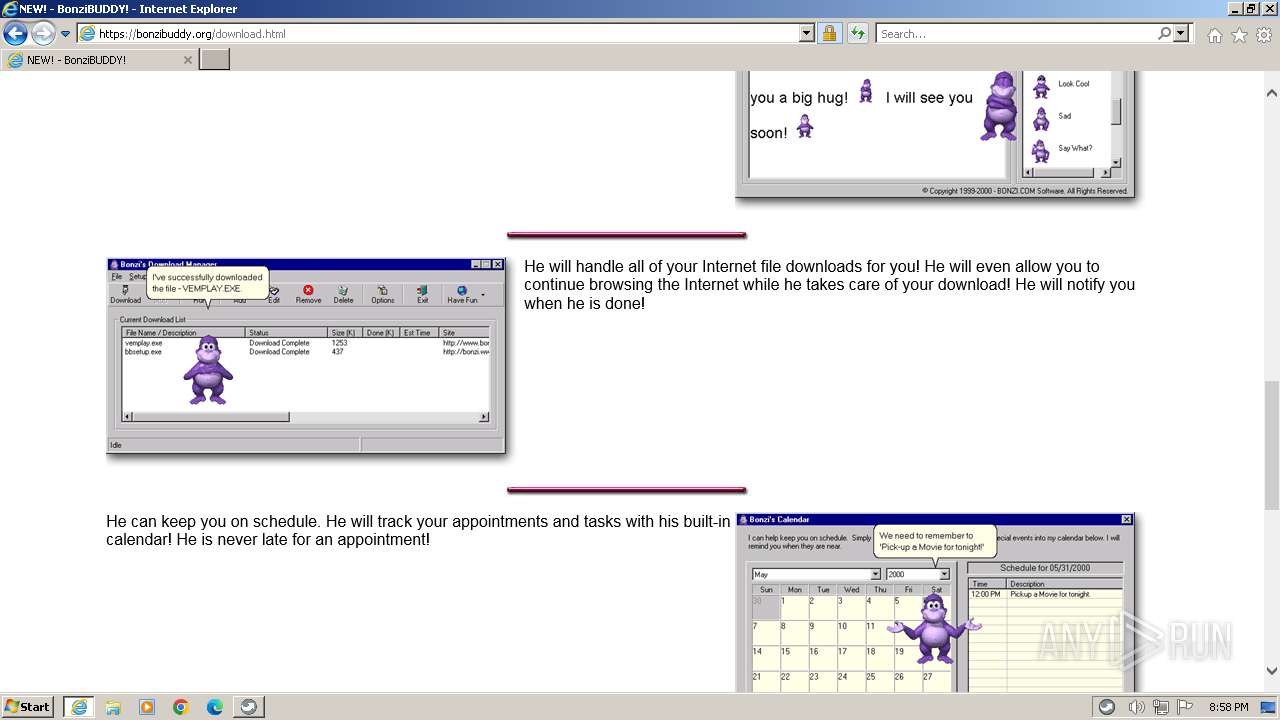Click the Sad animation item
This screenshot has width=1280, height=720.
[1052, 117]
